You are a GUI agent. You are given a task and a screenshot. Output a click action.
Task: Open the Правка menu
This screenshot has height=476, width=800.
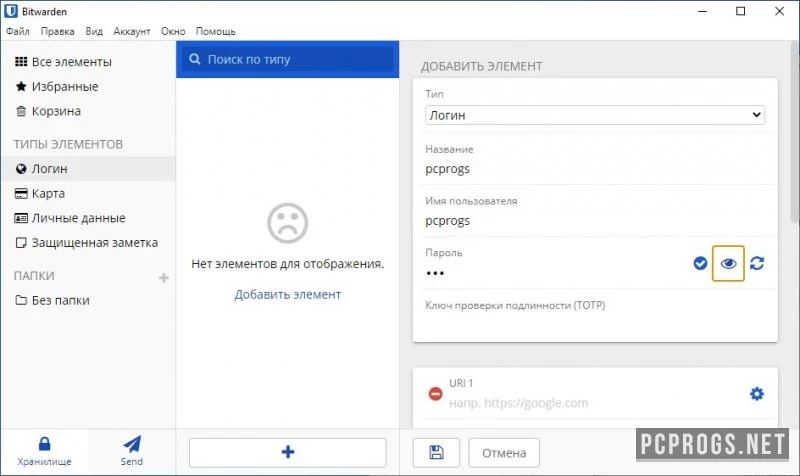point(58,32)
